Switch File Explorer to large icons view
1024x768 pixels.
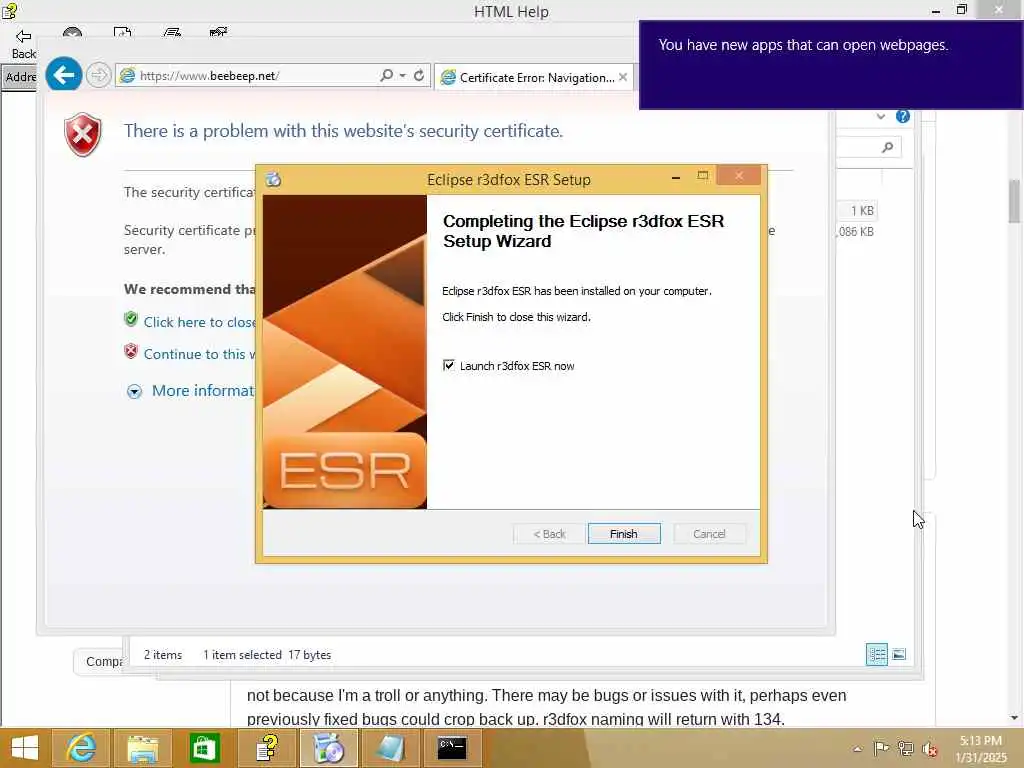pos(899,654)
